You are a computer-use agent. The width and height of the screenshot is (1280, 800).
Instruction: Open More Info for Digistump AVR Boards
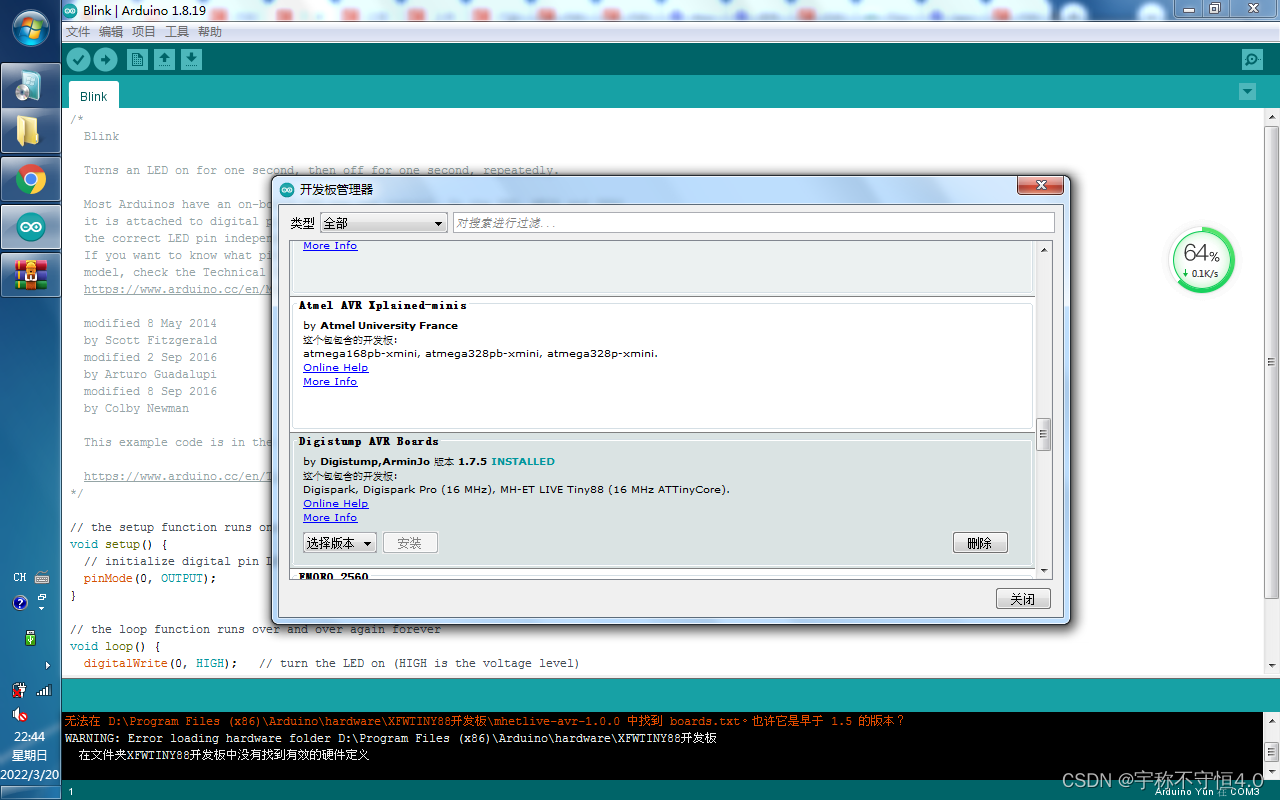coord(330,518)
